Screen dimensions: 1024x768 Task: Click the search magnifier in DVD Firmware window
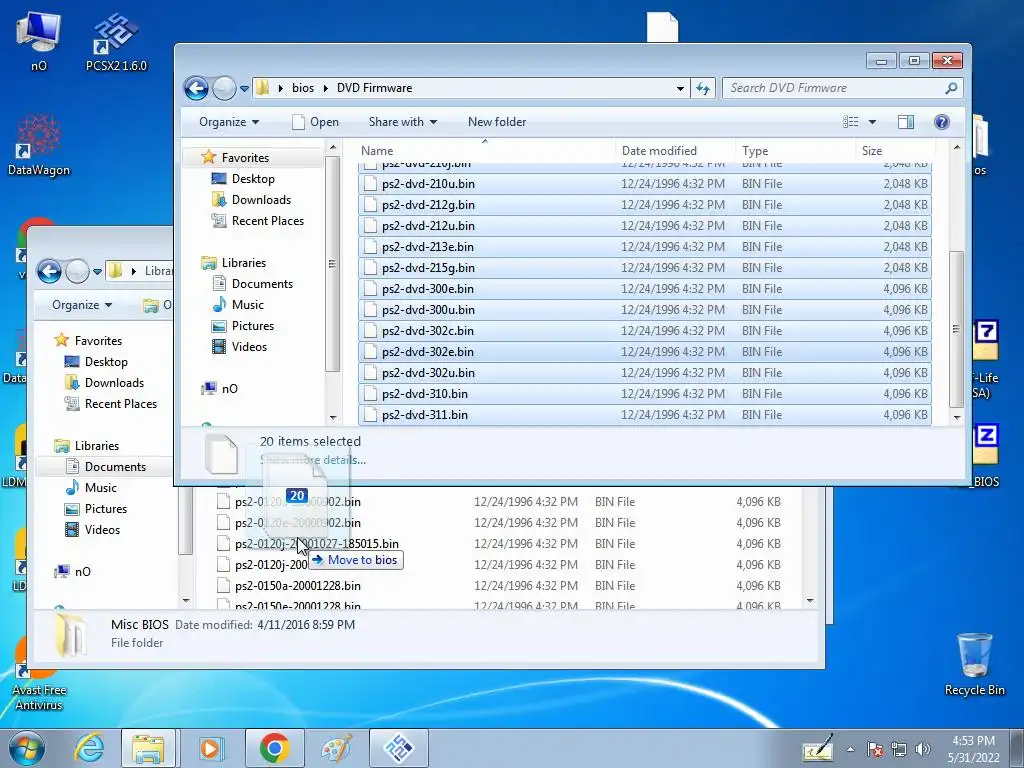(x=952, y=88)
